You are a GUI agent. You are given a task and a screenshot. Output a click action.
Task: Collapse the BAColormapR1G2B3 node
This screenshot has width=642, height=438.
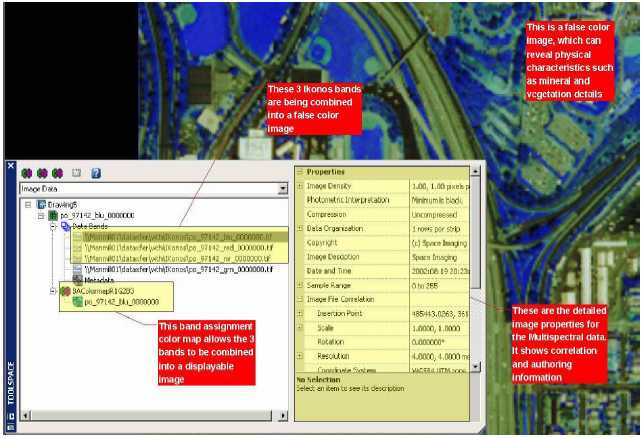53,291
